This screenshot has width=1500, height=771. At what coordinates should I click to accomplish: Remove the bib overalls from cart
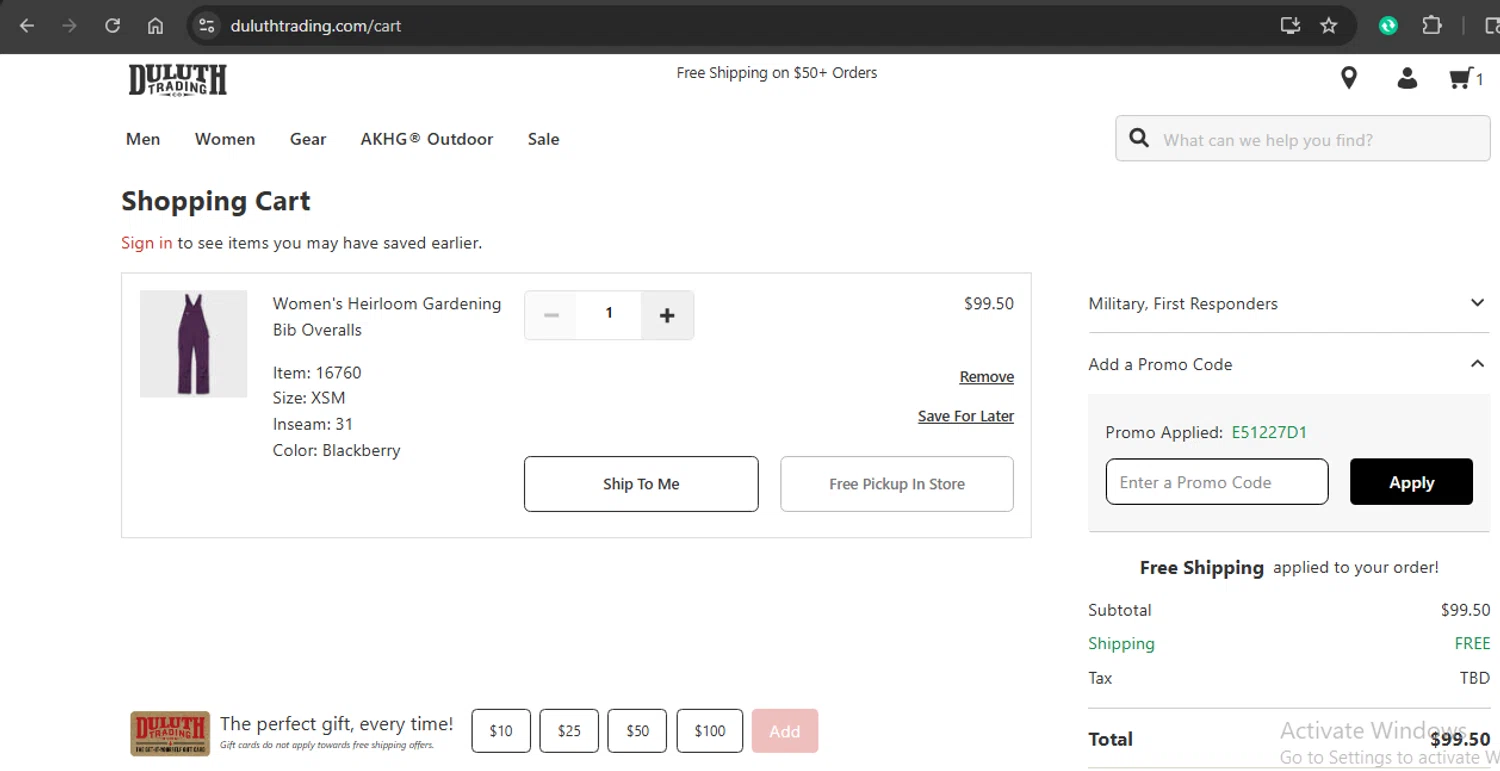[986, 377]
